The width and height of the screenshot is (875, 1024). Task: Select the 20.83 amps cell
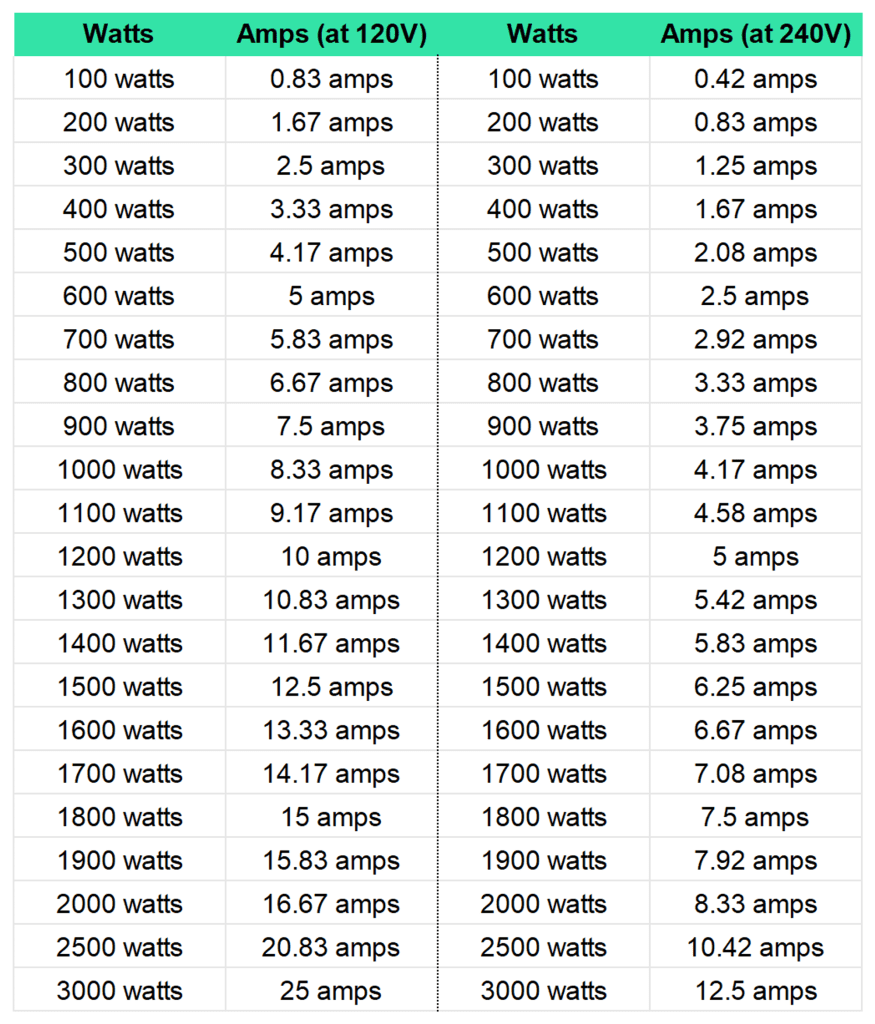(x=331, y=948)
